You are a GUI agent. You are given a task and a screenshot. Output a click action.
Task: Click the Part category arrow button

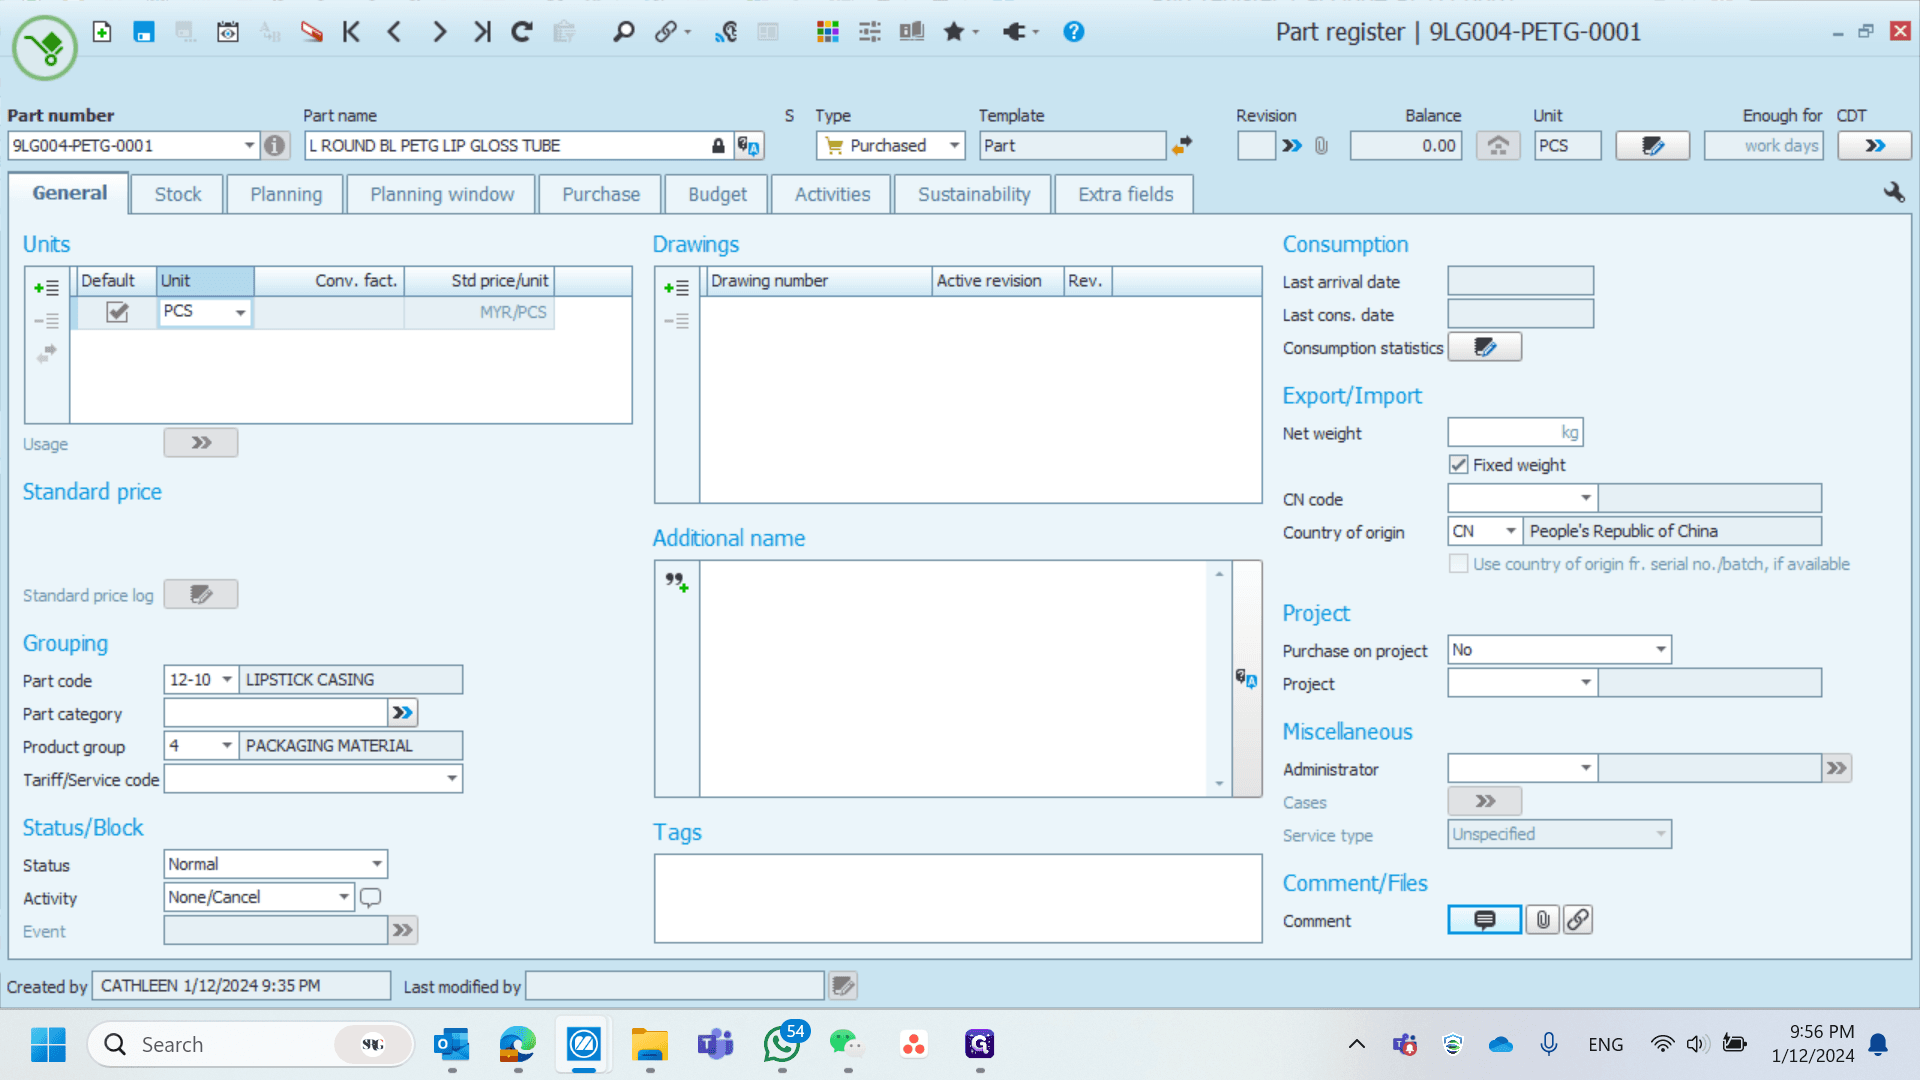402,713
